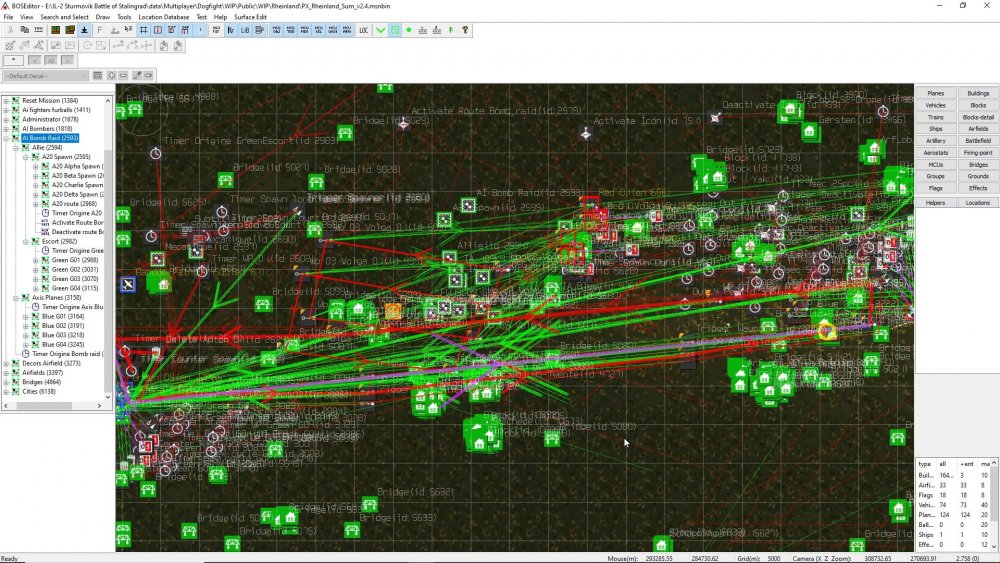Viewport: 1000px width, 563px height.
Task: Click the green dot toolbar icon
Action: click(409, 30)
